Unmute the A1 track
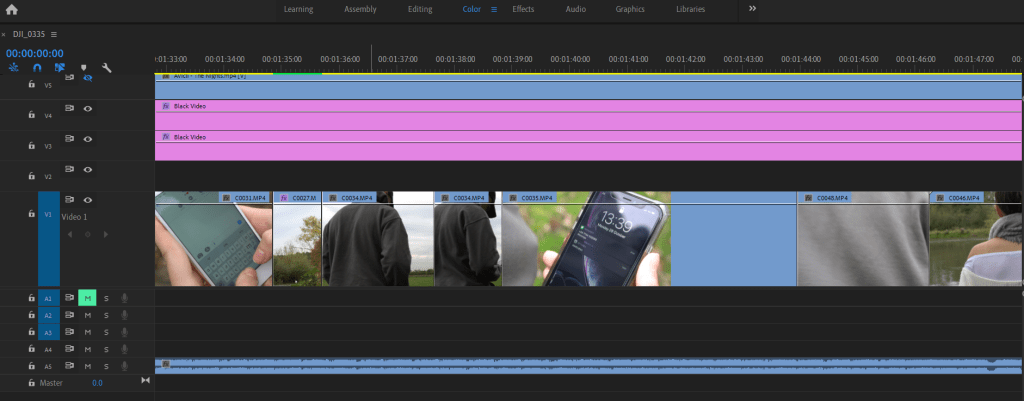This screenshot has width=1024, height=401. tap(87, 298)
